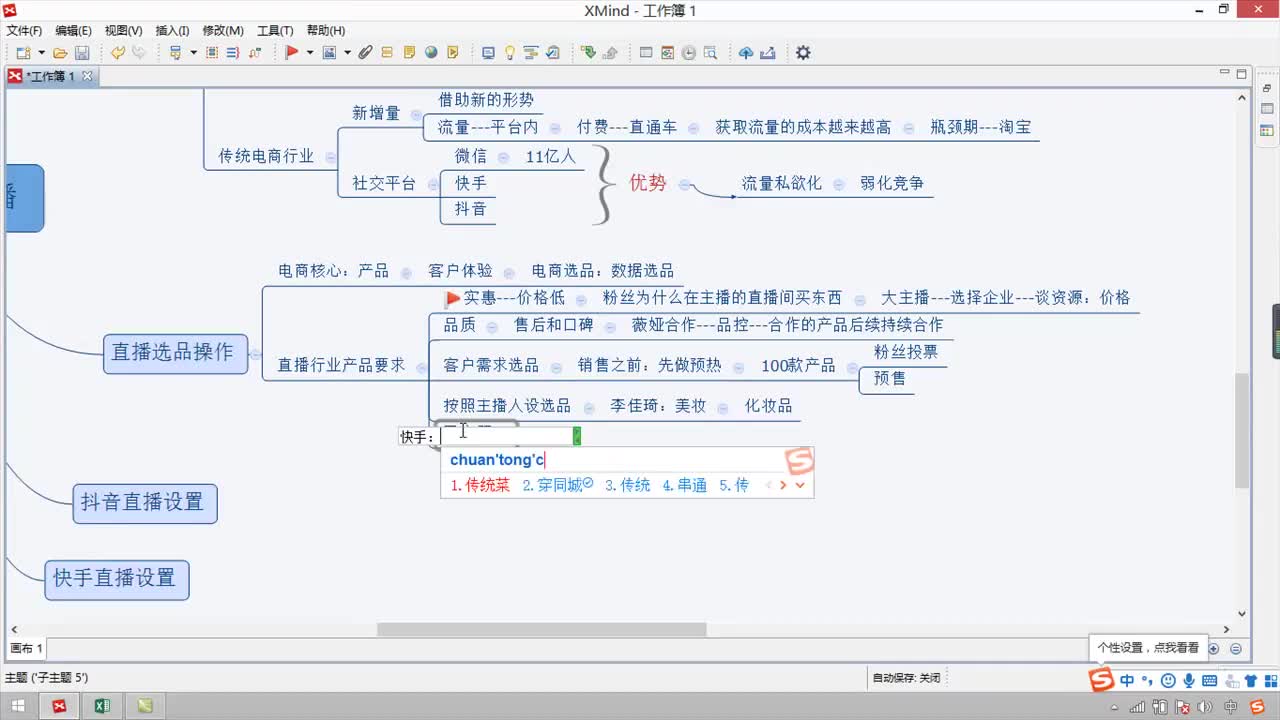Open the 帮助(H) menu
Viewport: 1280px width, 720px height.
pyautogui.click(x=326, y=31)
